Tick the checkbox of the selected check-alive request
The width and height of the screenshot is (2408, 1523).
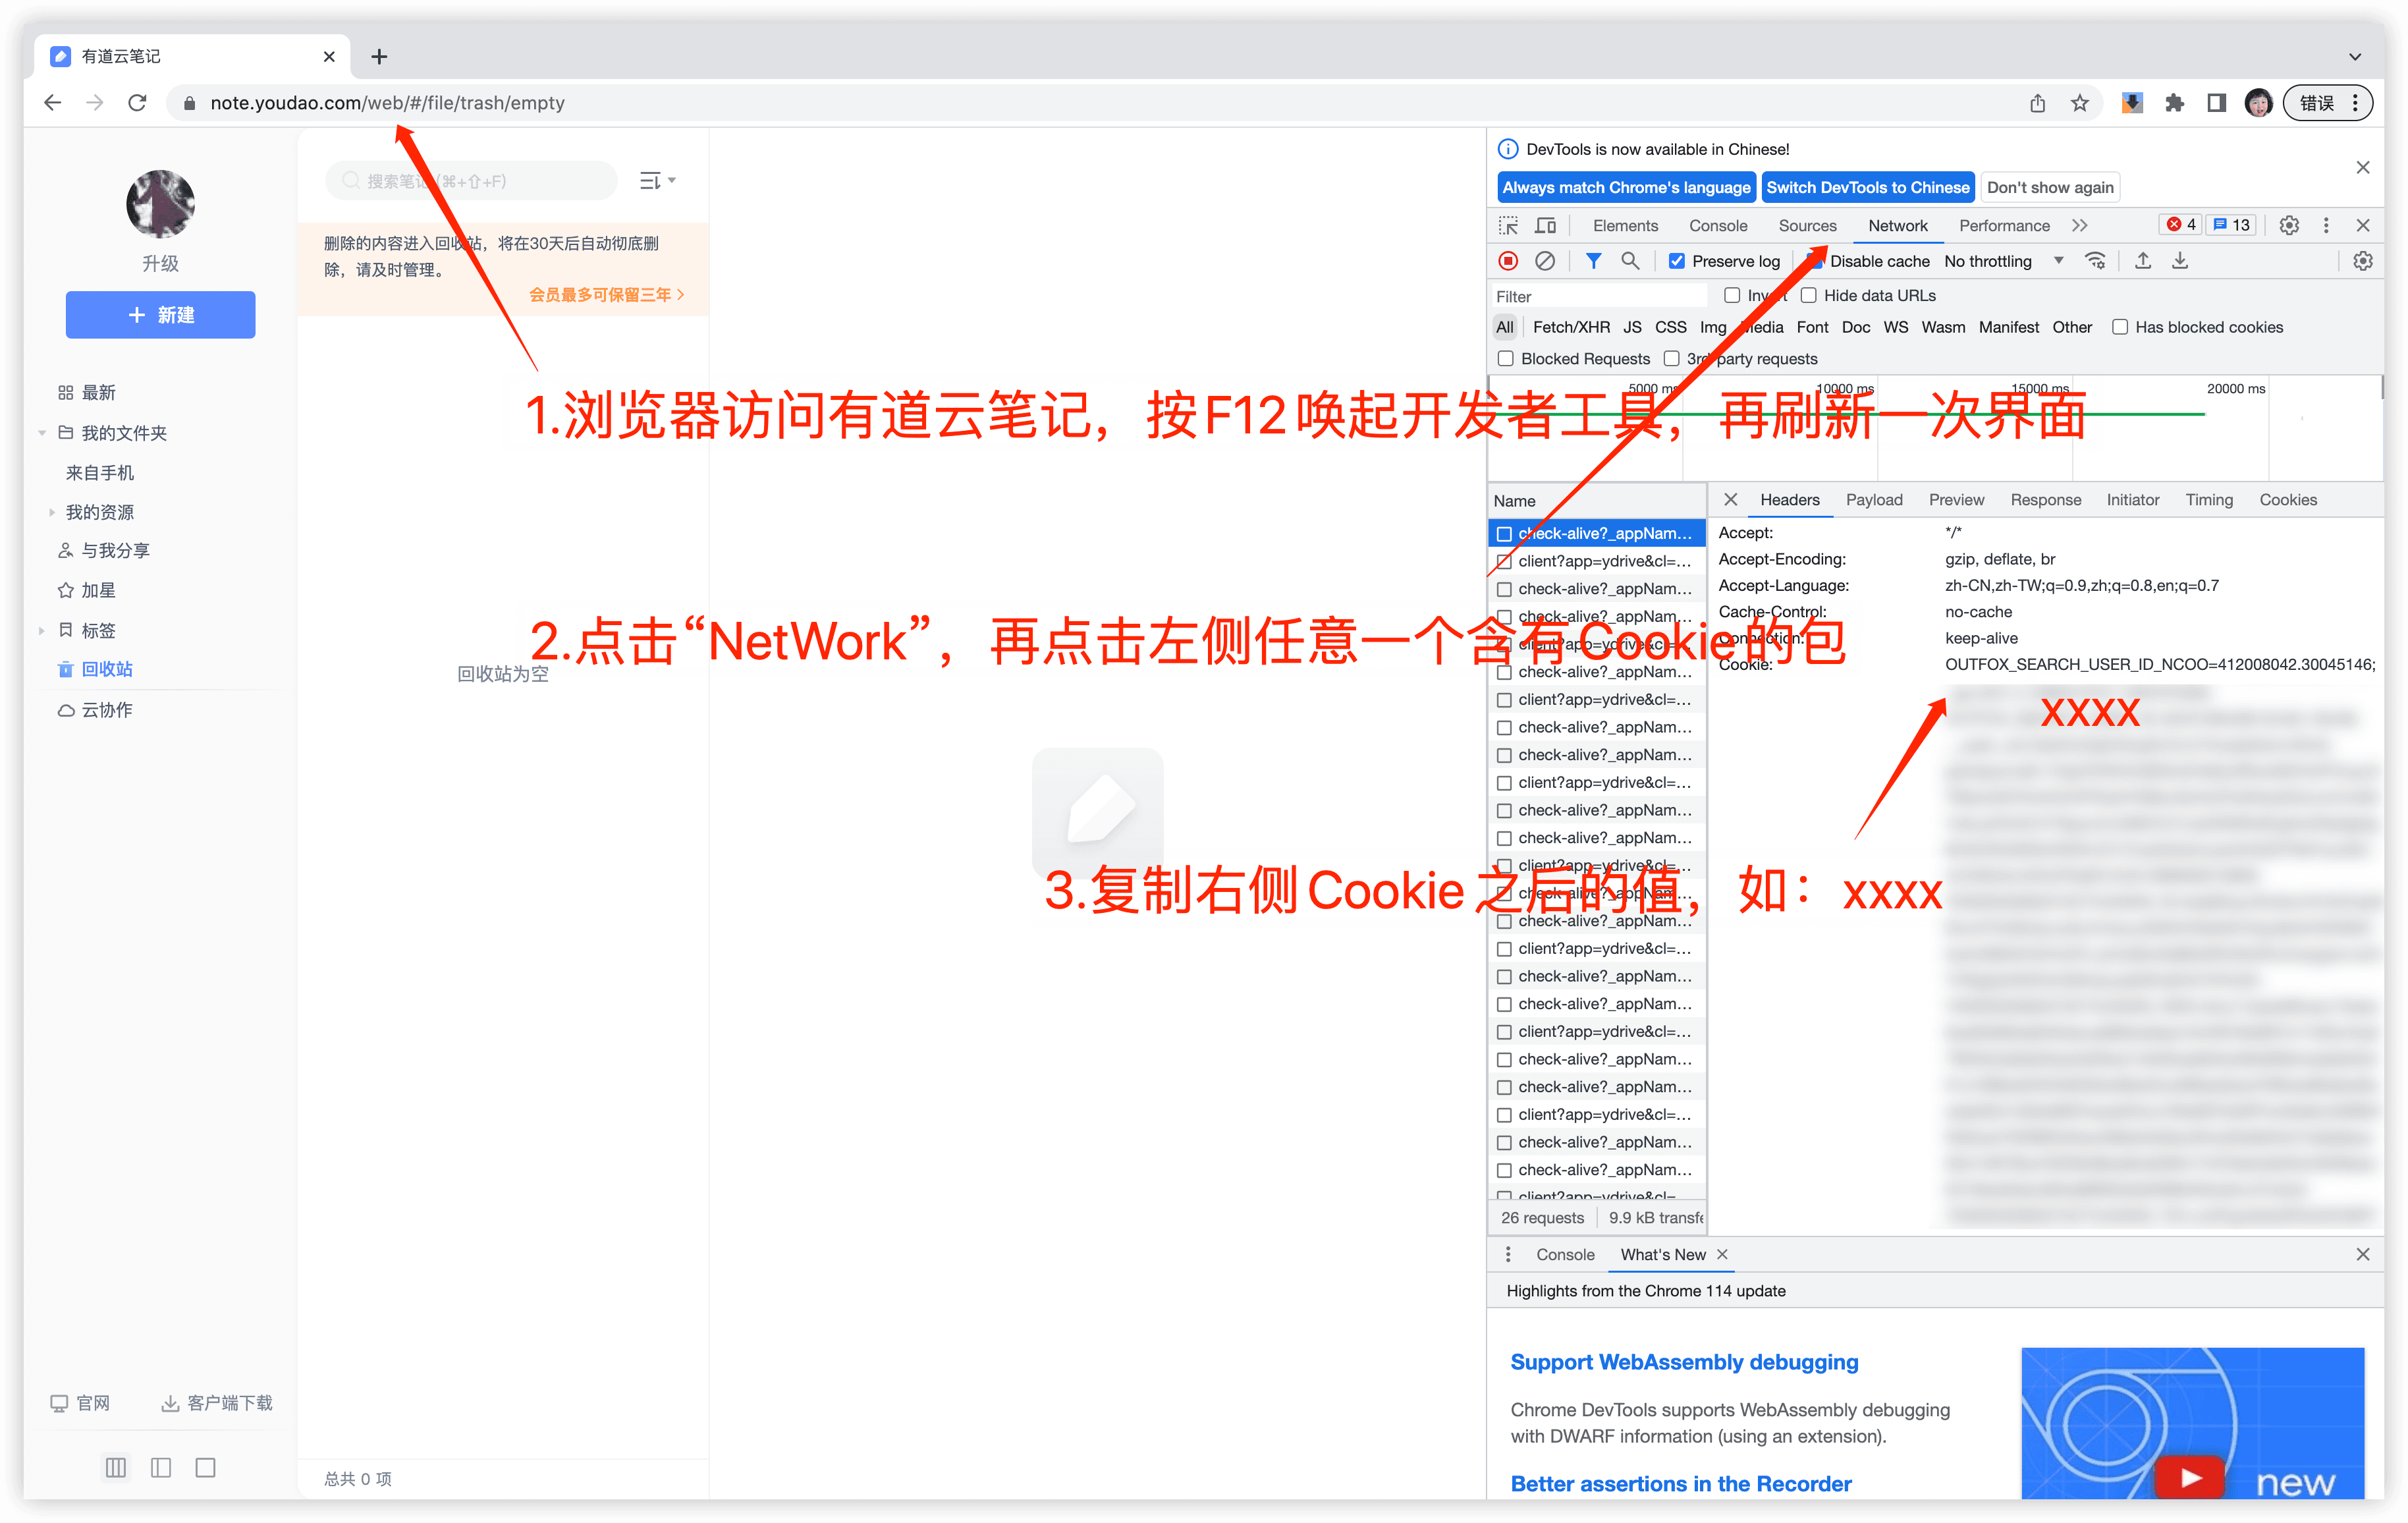tap(1504, 534)
